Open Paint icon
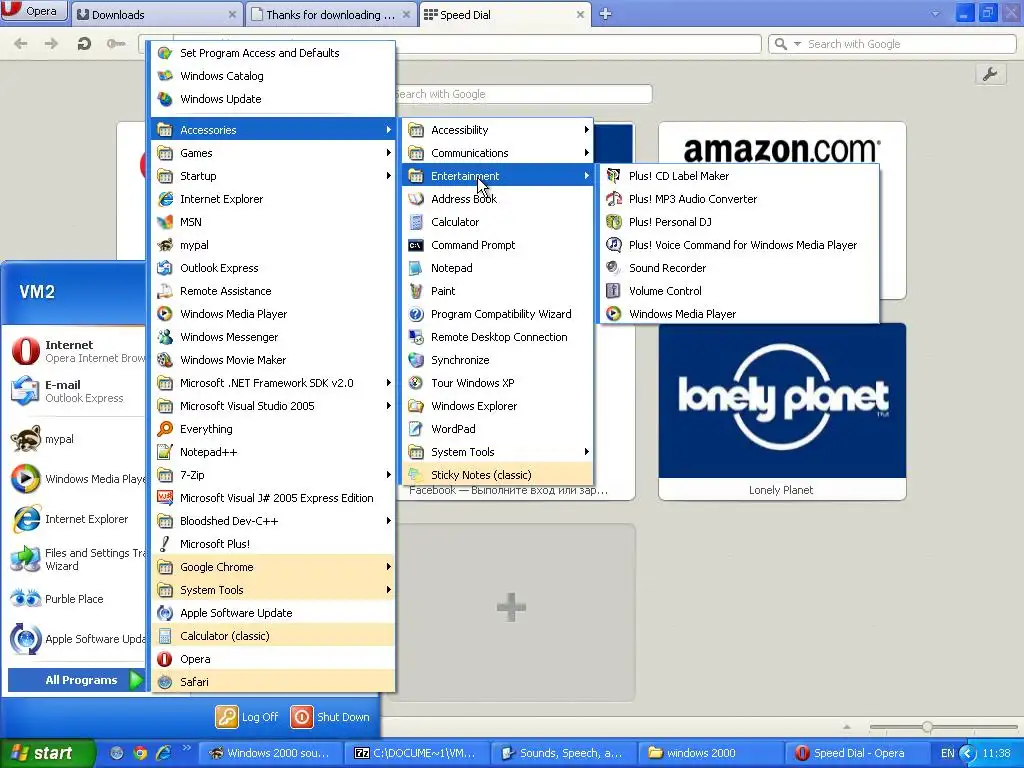Image resolution: width=1024 pixels, height=768 pixels. point(415,291)
